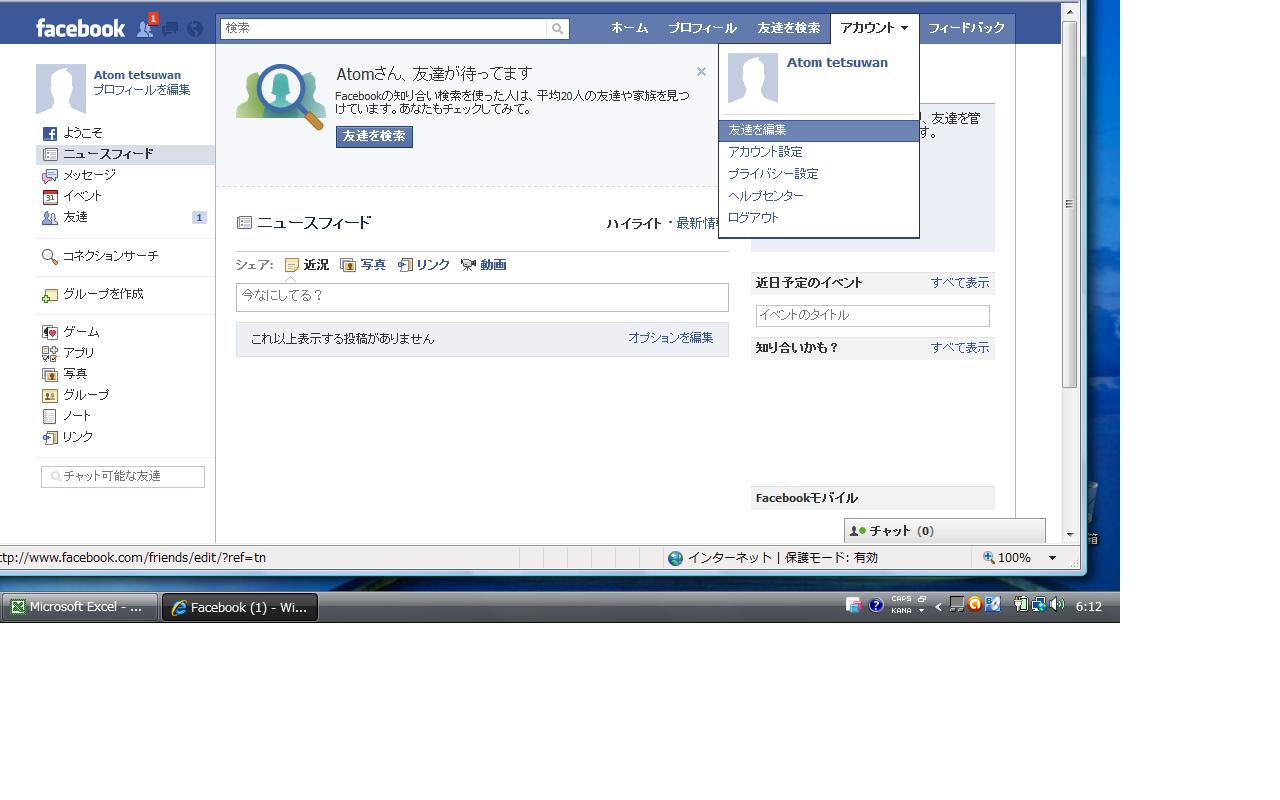
Task: Open the zoom level dropdown arrow
Action: 1052,558
